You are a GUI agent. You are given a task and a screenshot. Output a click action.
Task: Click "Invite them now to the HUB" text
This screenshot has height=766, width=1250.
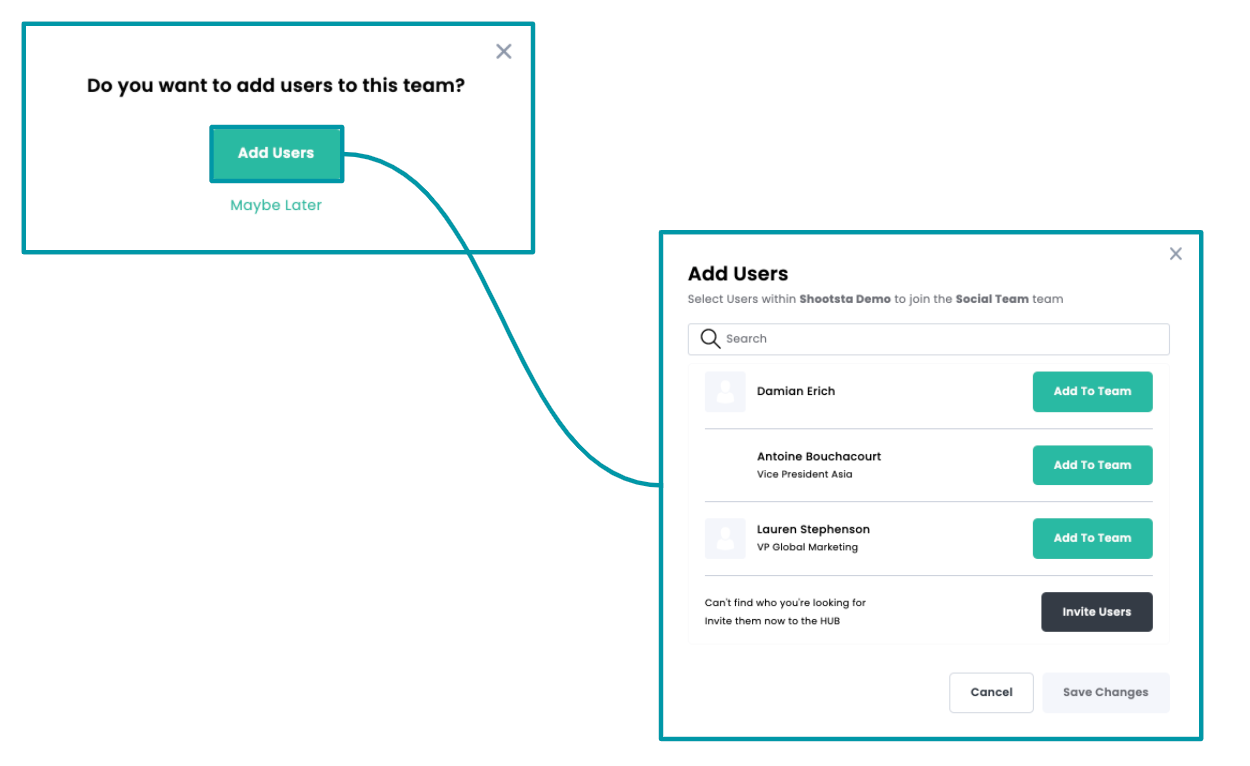point(773,621)
